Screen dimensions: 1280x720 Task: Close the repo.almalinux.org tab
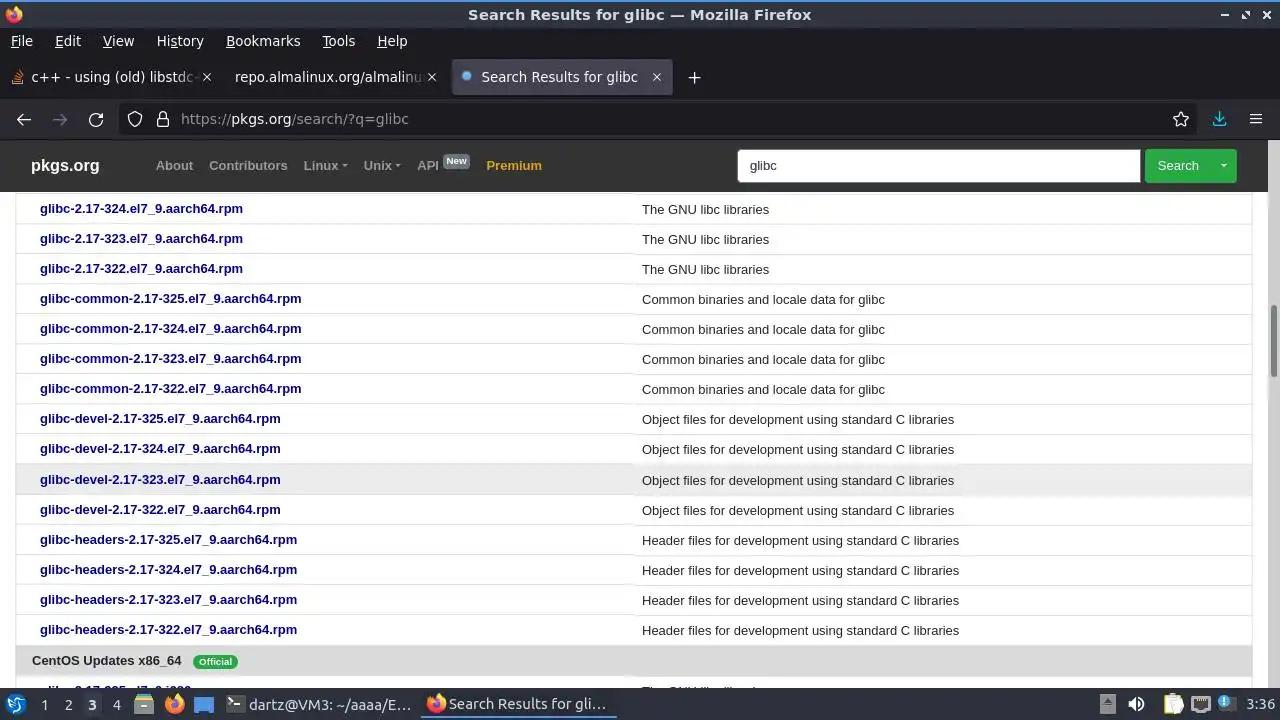[432, 77]
